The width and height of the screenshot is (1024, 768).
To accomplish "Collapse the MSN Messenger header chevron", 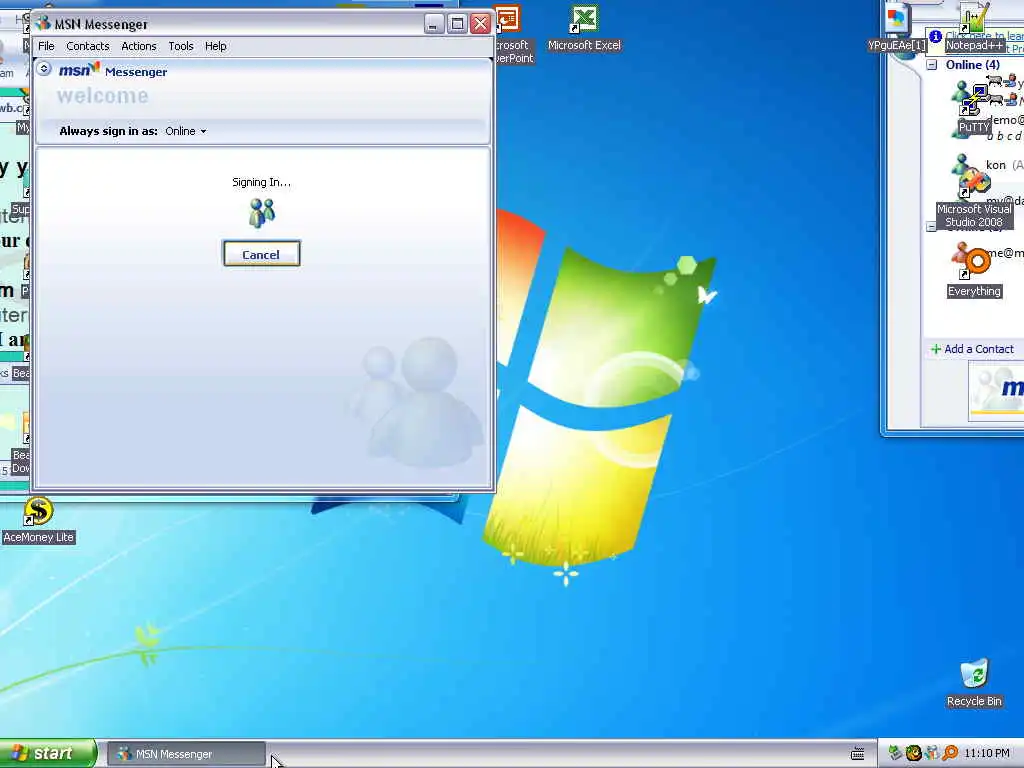I will click(44, 69).
